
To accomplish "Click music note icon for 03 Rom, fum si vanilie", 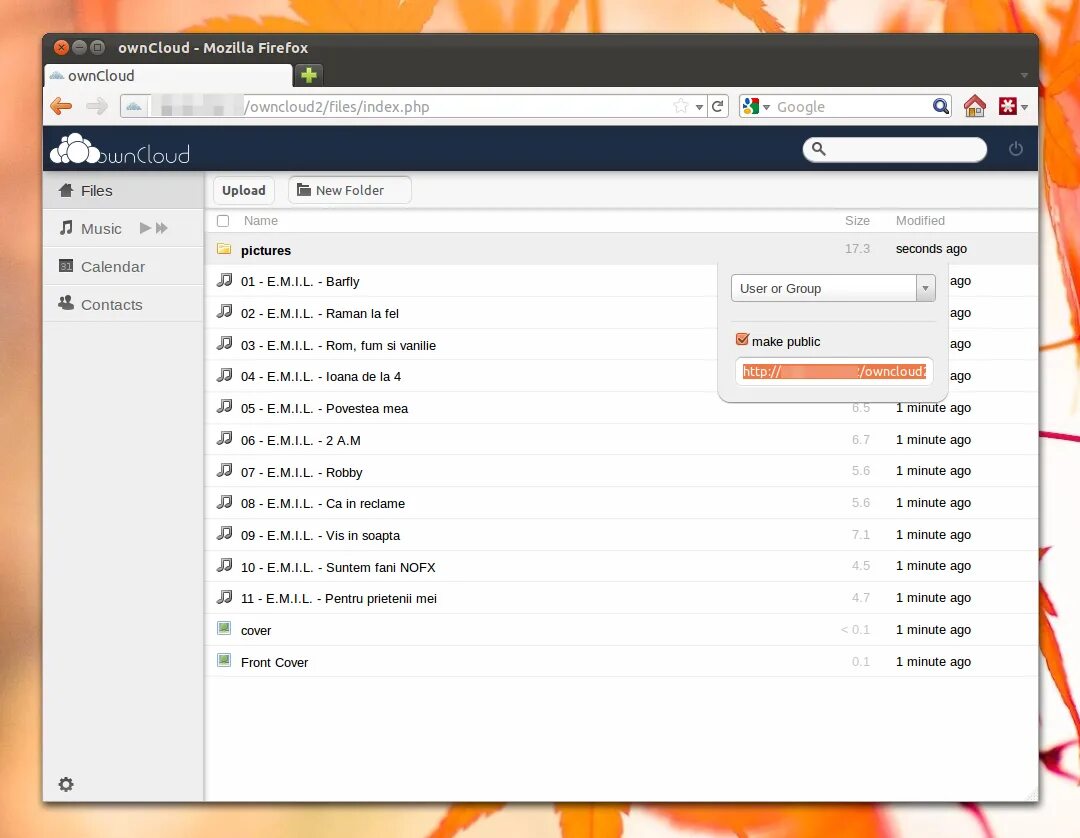I will tap(225, 343).
